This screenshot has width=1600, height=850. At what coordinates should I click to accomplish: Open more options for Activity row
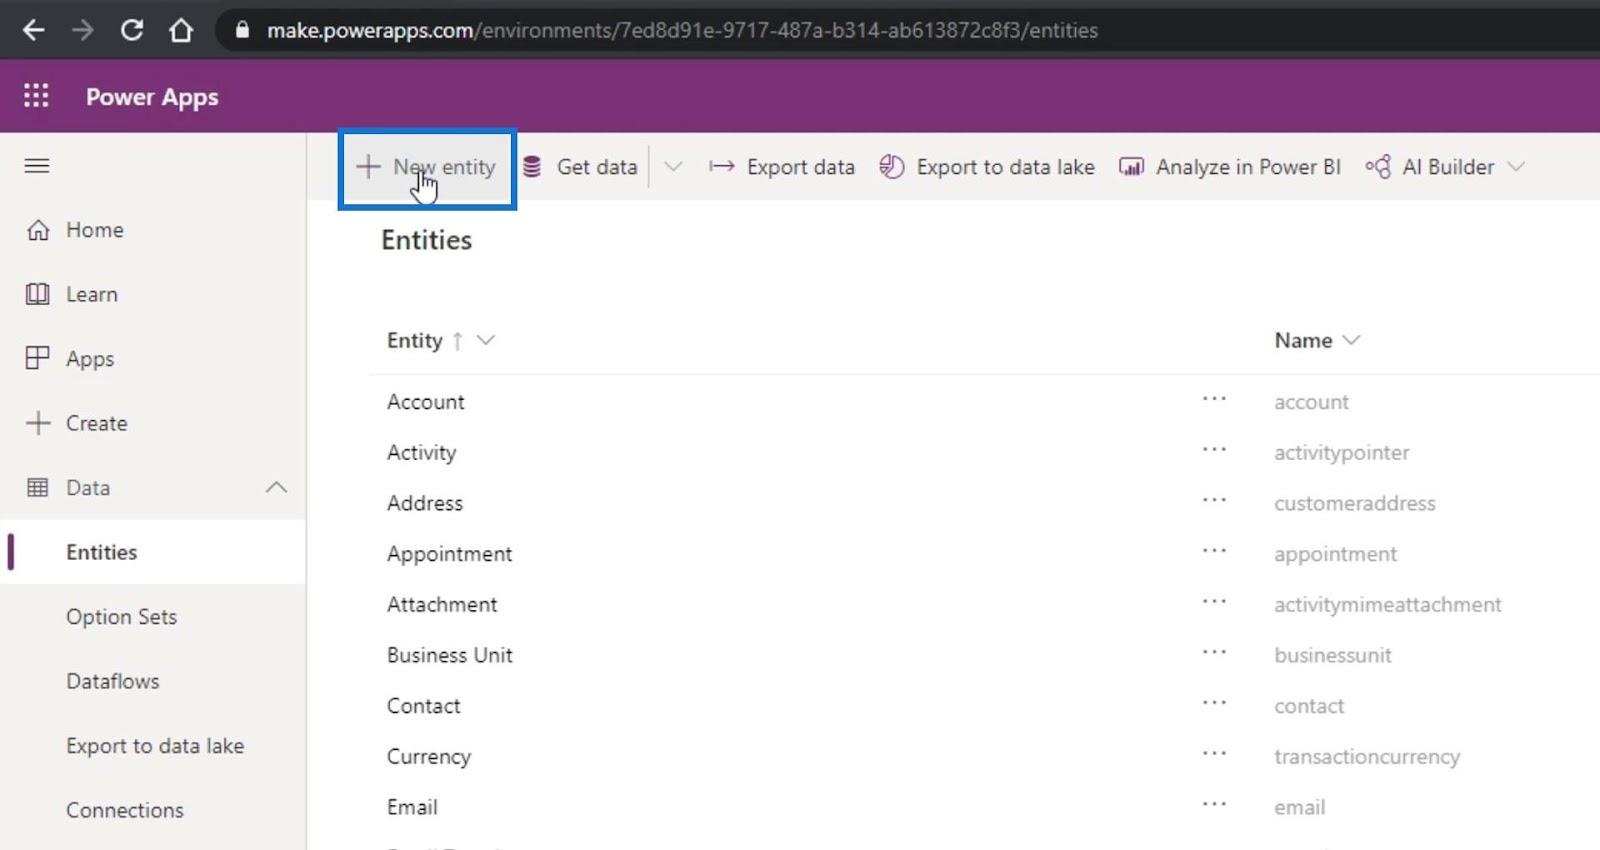coord(1214,450)
